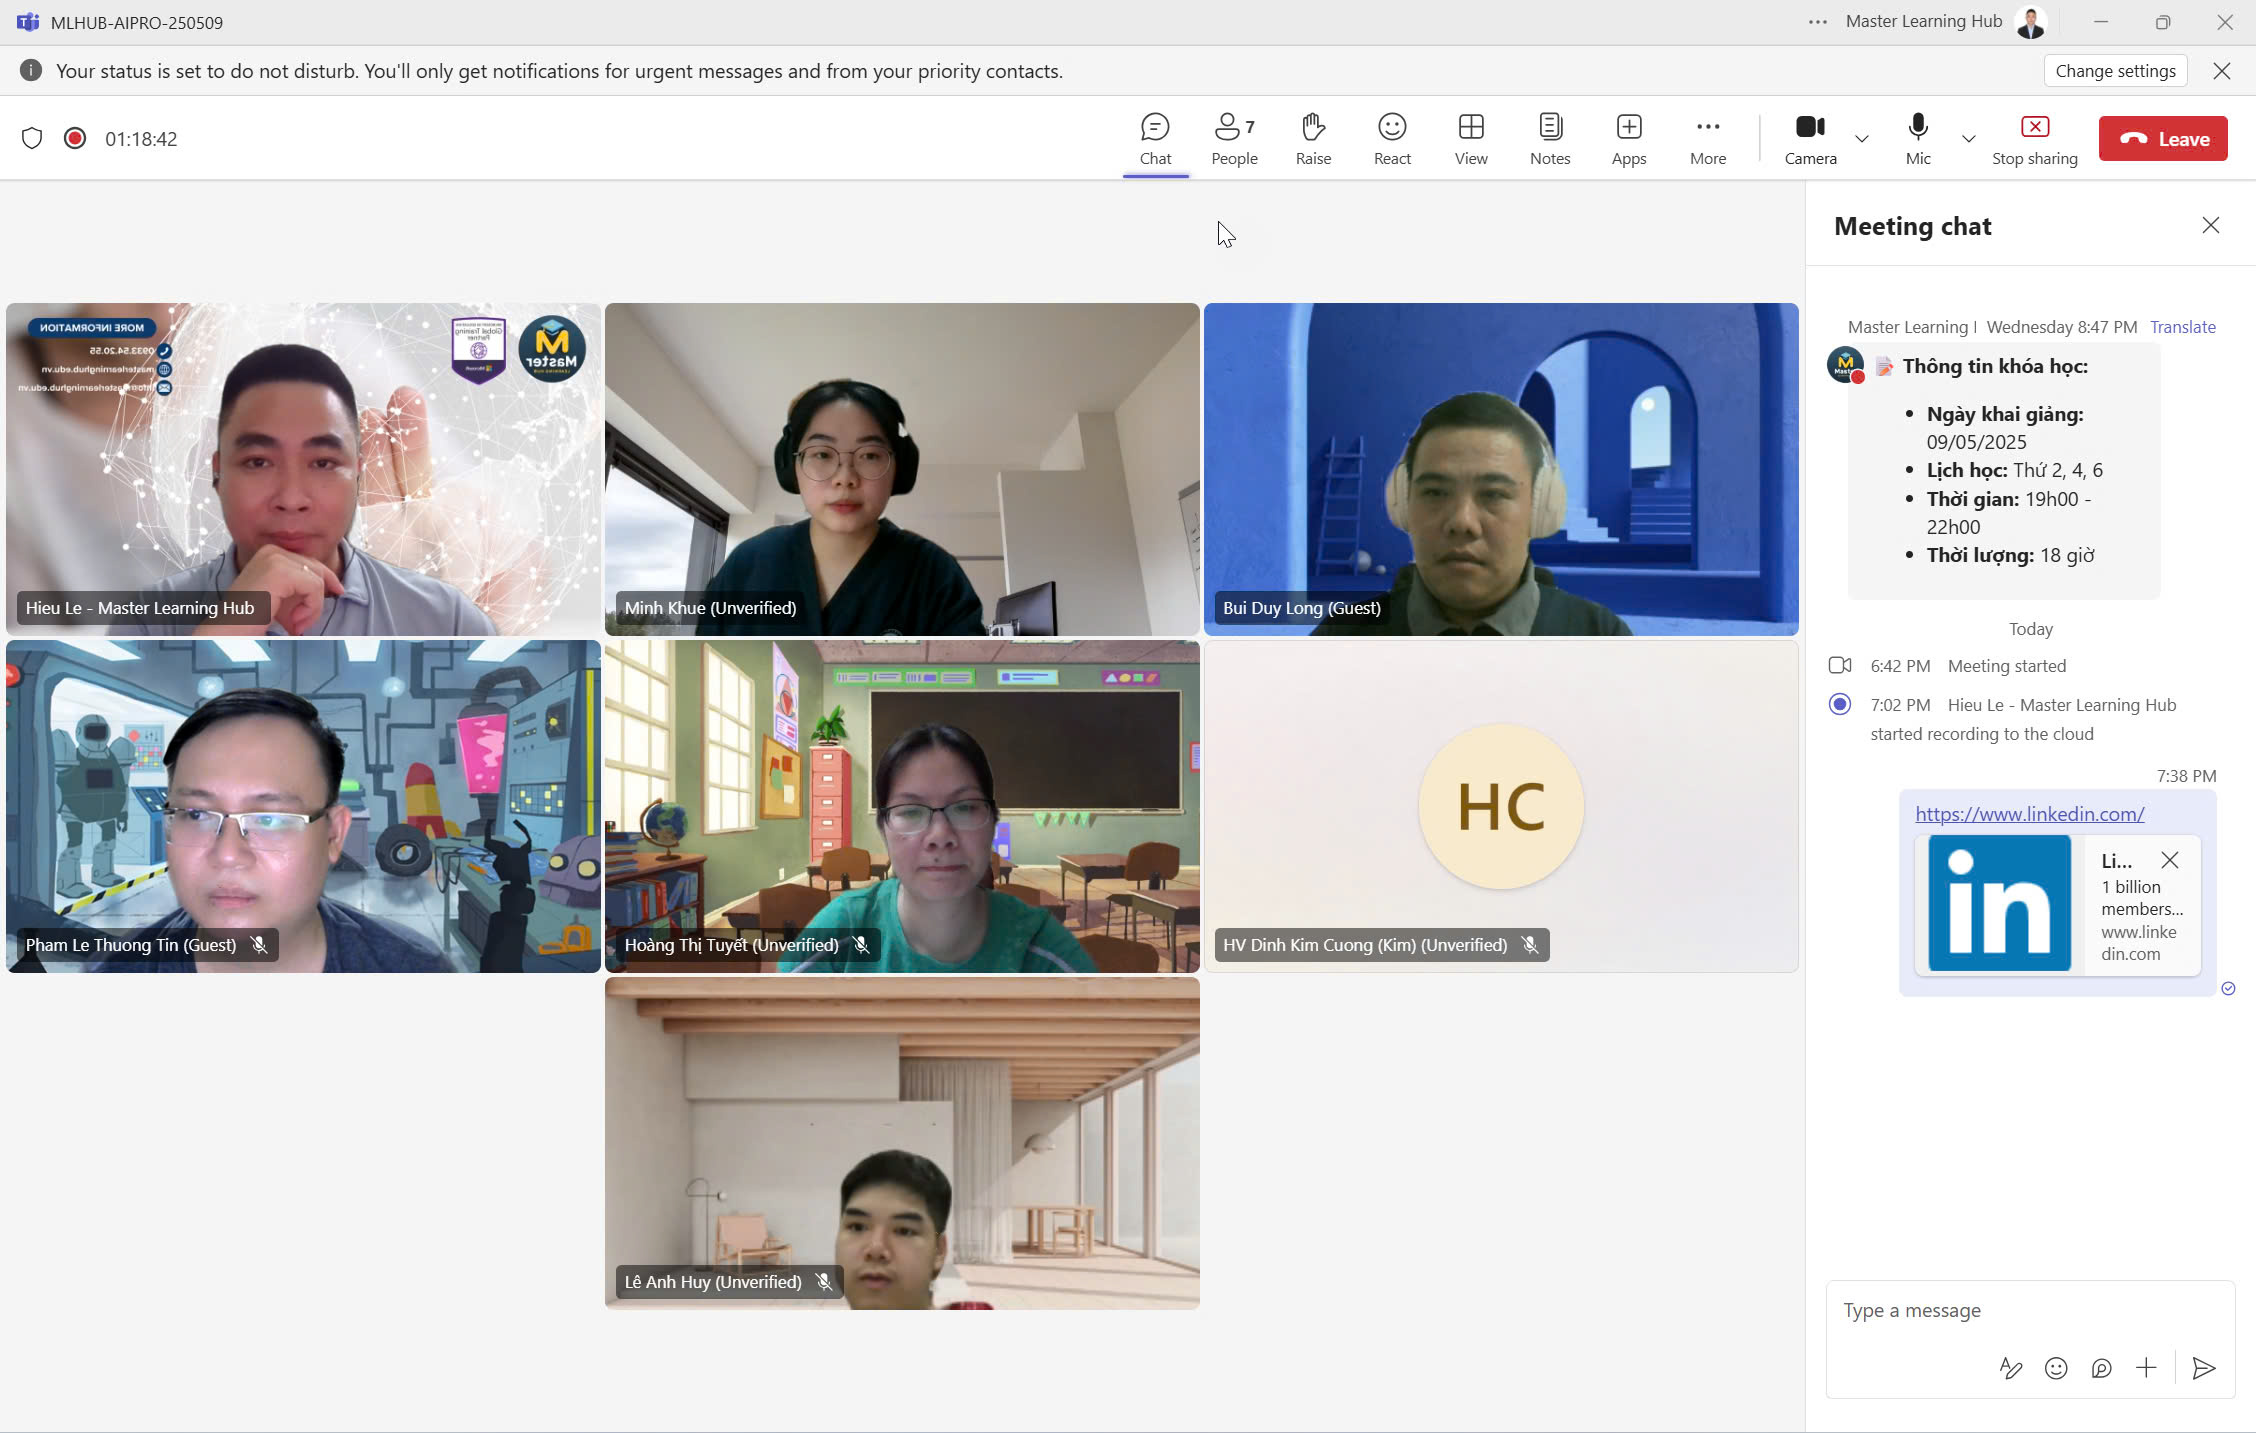Open the loop components icon in compose box
Viewport: 2256px width, 1433px height.
coord(2101,1368)
